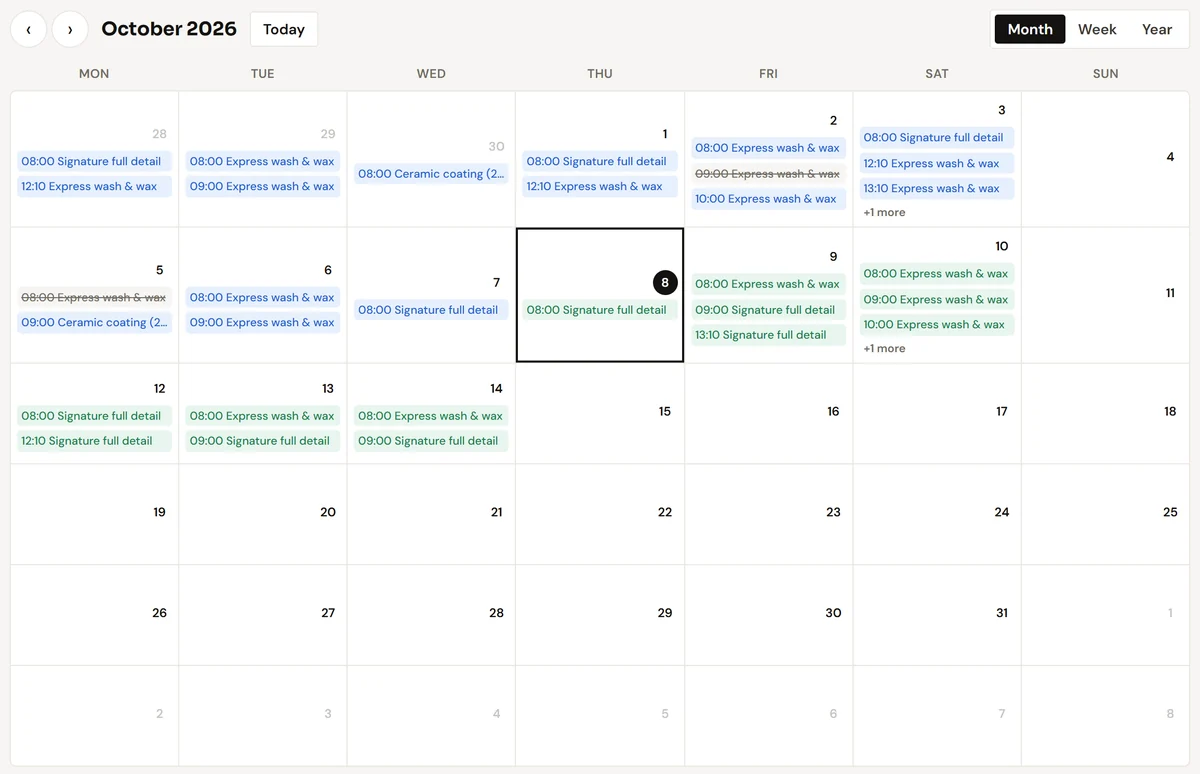Open 08:00 Express wash & wax on Oct 9
This screenshot has width=1200, height=774.
(768, 284)
